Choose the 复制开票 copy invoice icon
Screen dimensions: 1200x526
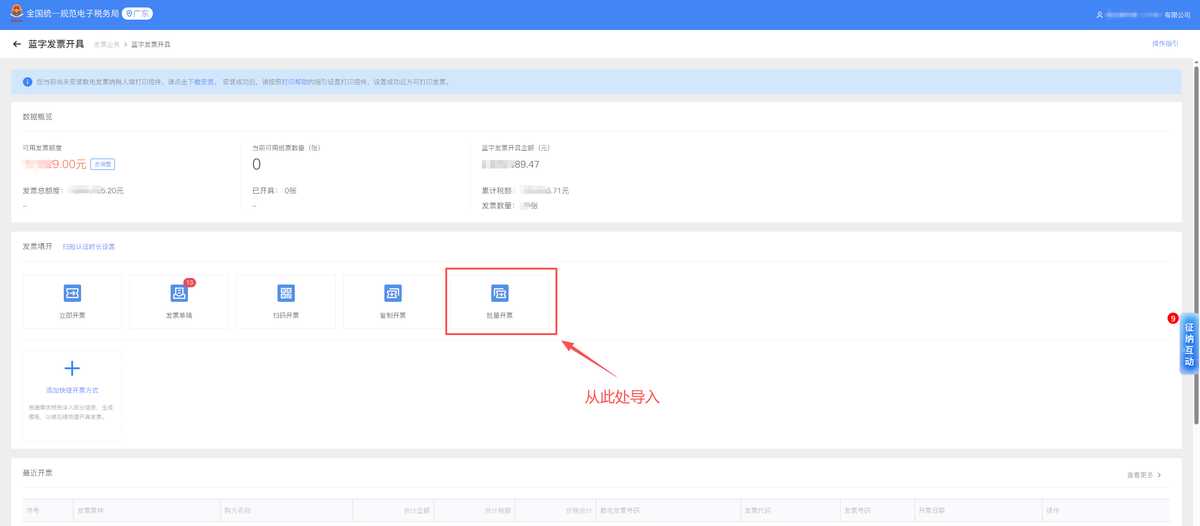[393, 293]
